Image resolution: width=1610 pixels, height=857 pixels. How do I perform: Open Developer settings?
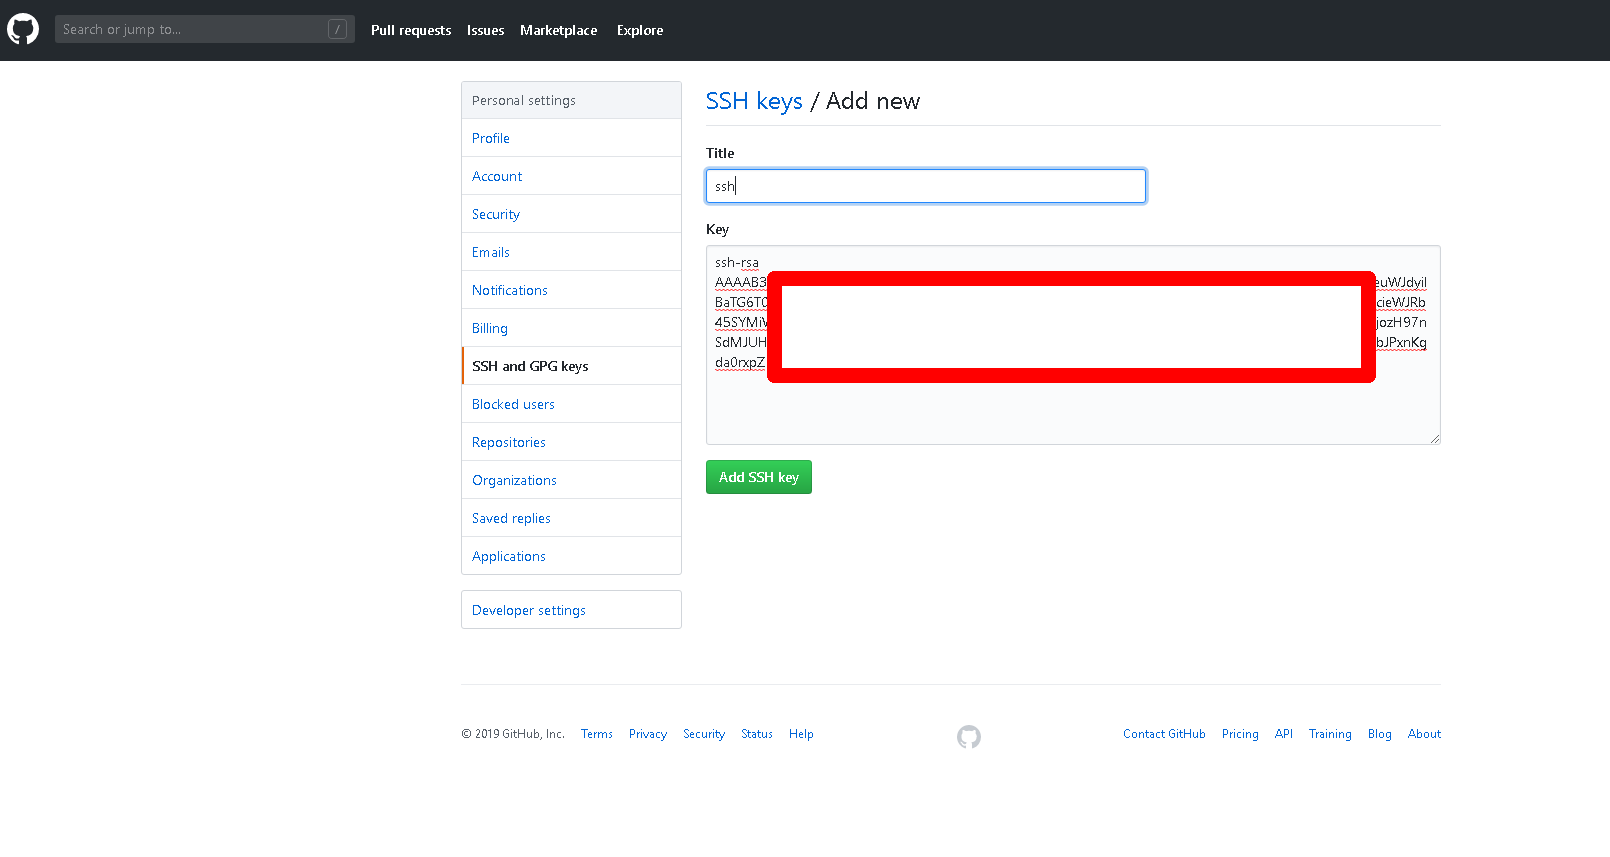(x=571, y=610)
